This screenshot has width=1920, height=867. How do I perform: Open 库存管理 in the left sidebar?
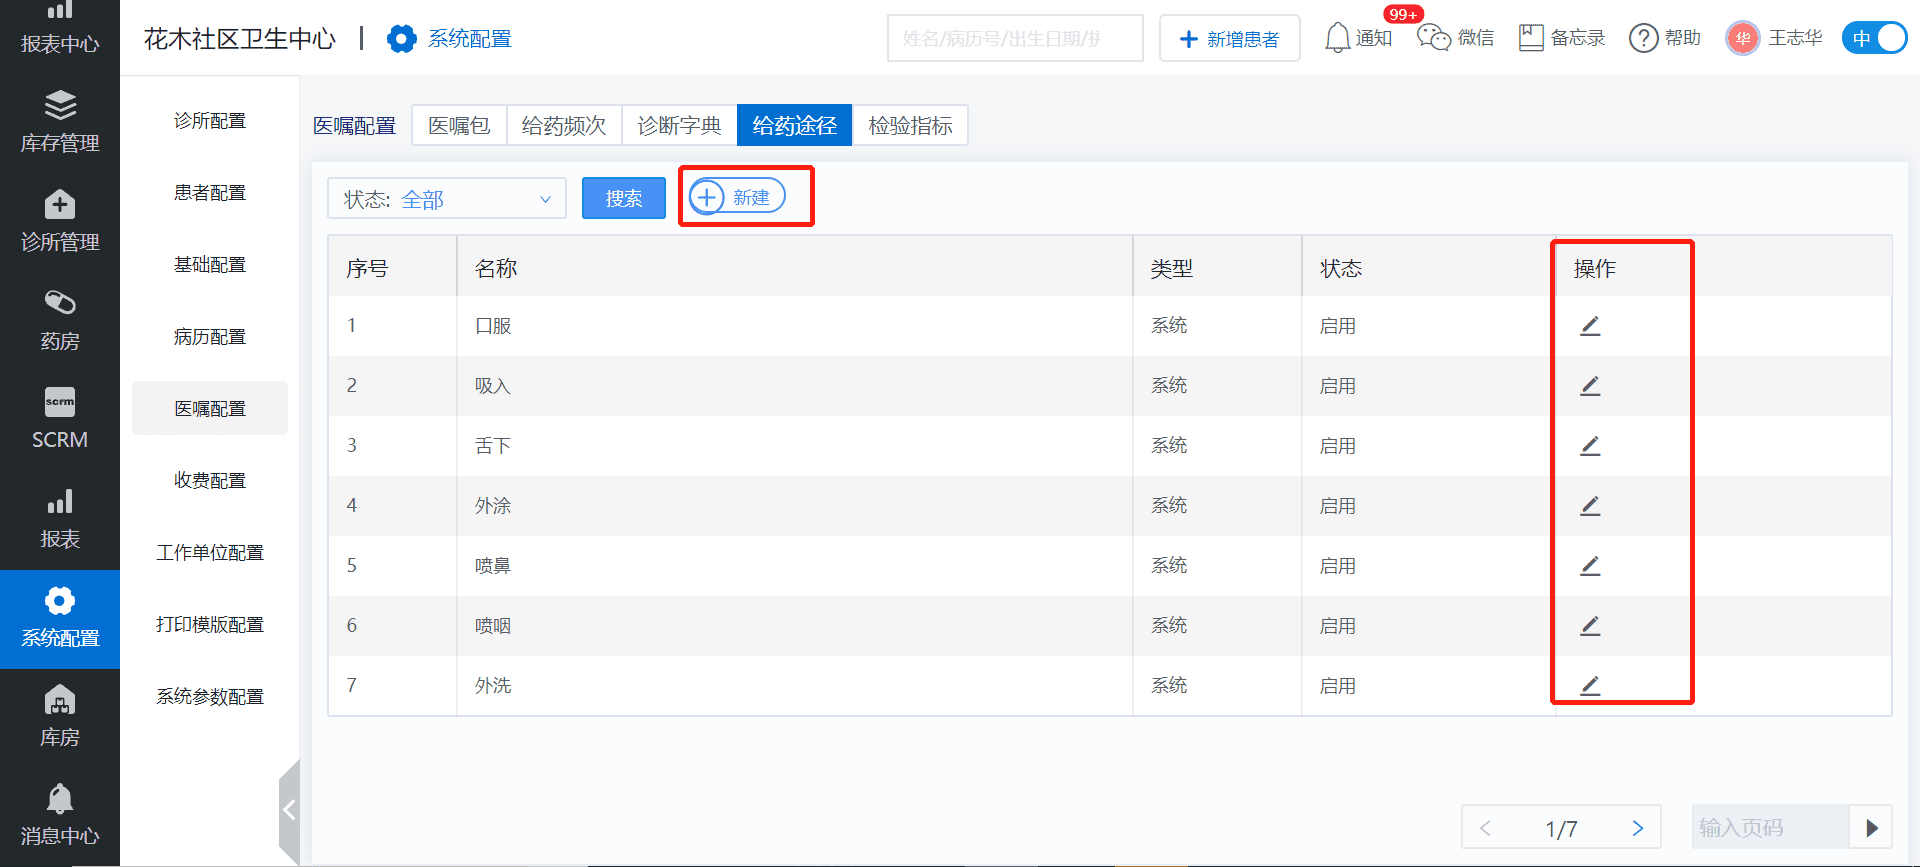60,122
